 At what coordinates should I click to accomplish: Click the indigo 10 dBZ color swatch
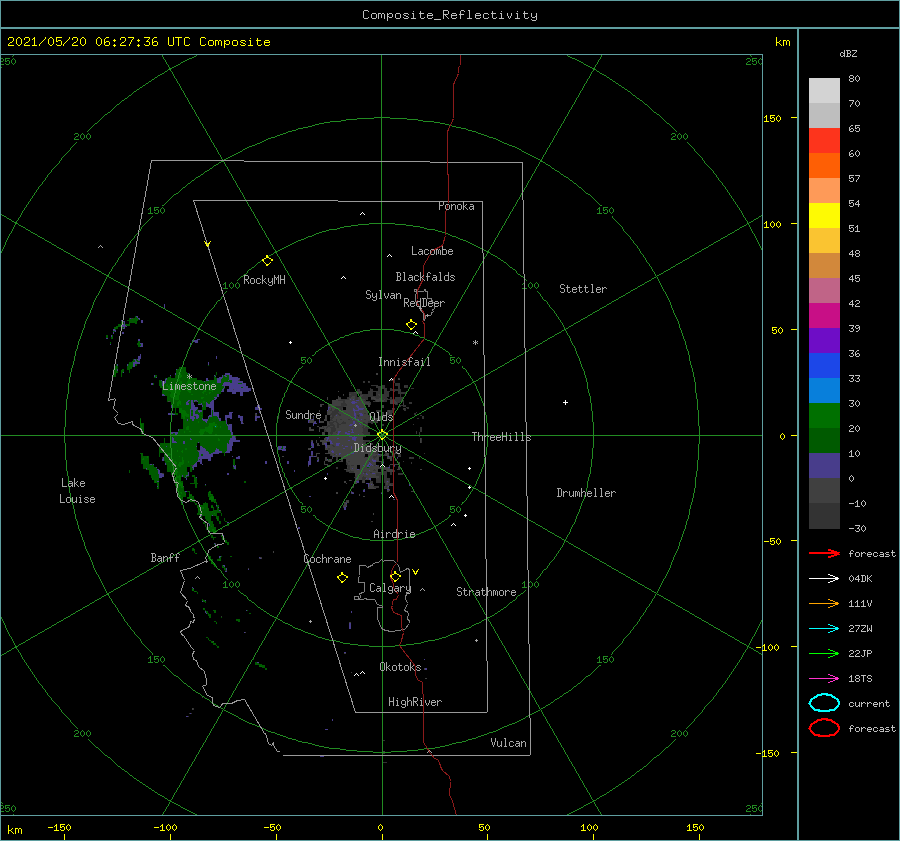tap(824, 466)
